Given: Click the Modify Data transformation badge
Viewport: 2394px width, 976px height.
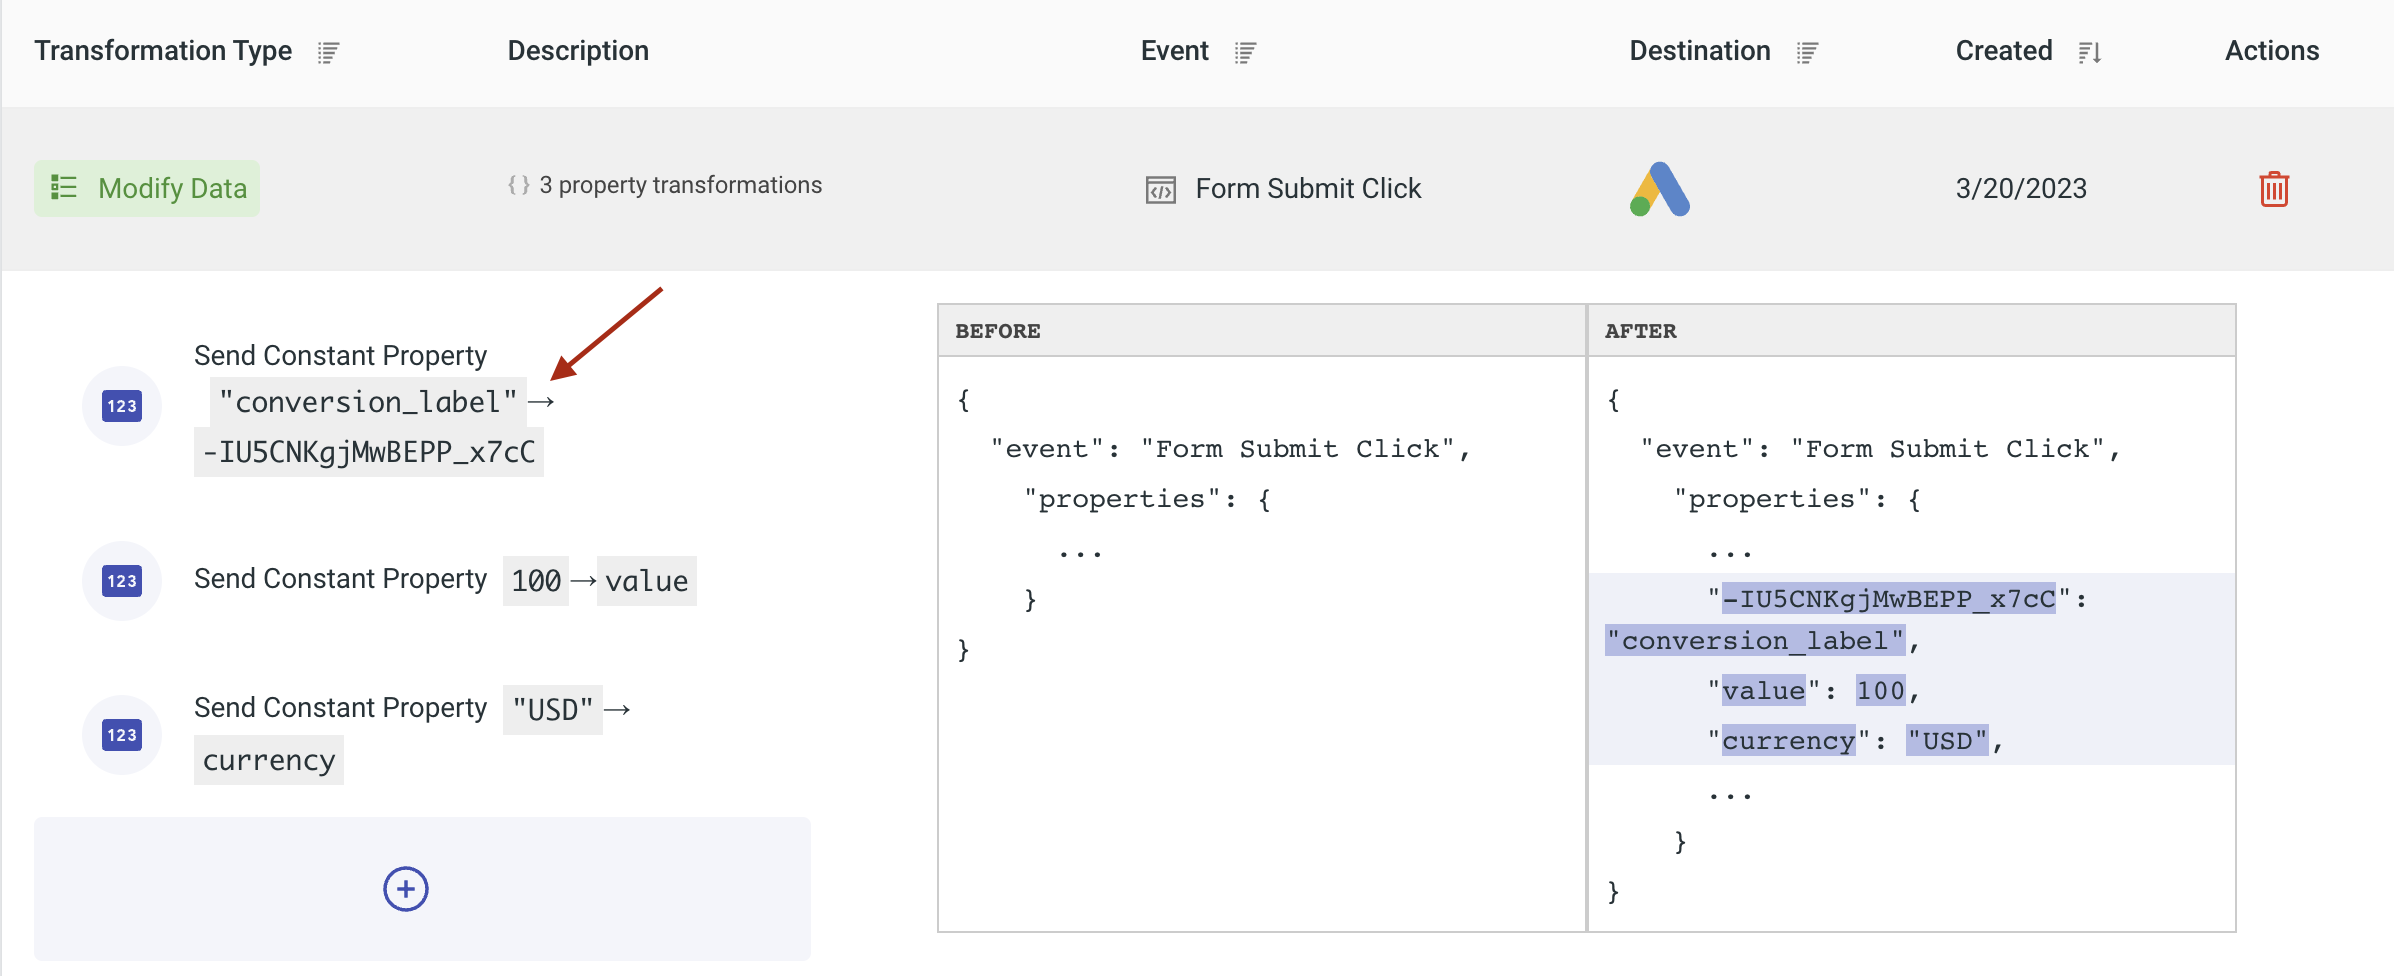Looking at the screenshot, I should pyautogui.click(x=147, y=188).
